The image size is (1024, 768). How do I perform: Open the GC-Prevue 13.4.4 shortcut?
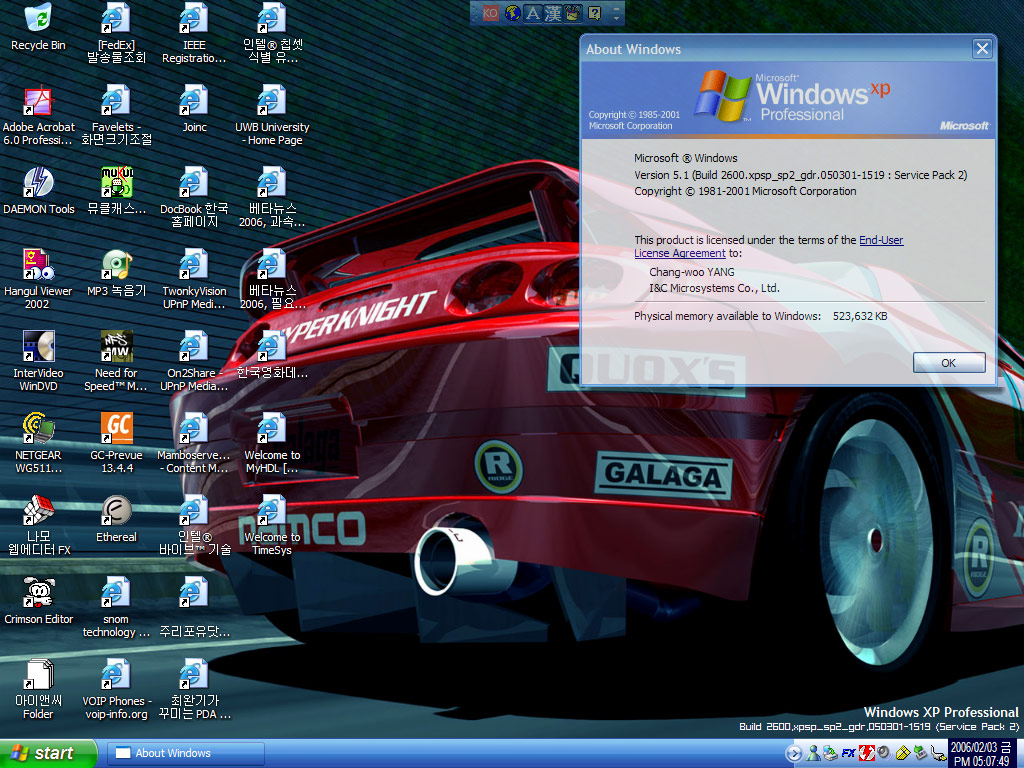click(x=116, y=430)
